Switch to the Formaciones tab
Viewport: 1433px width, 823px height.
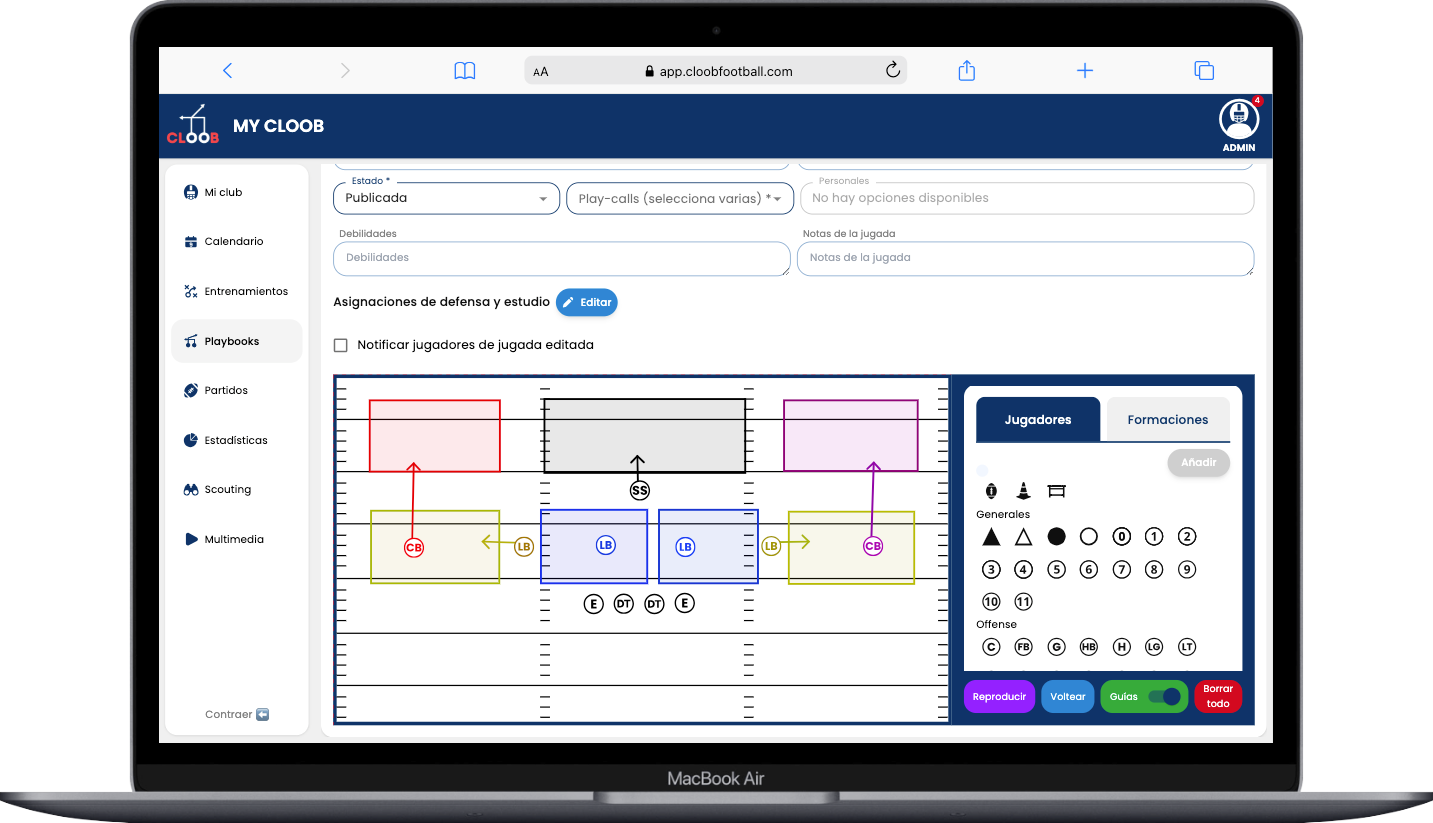[1167, 420]
